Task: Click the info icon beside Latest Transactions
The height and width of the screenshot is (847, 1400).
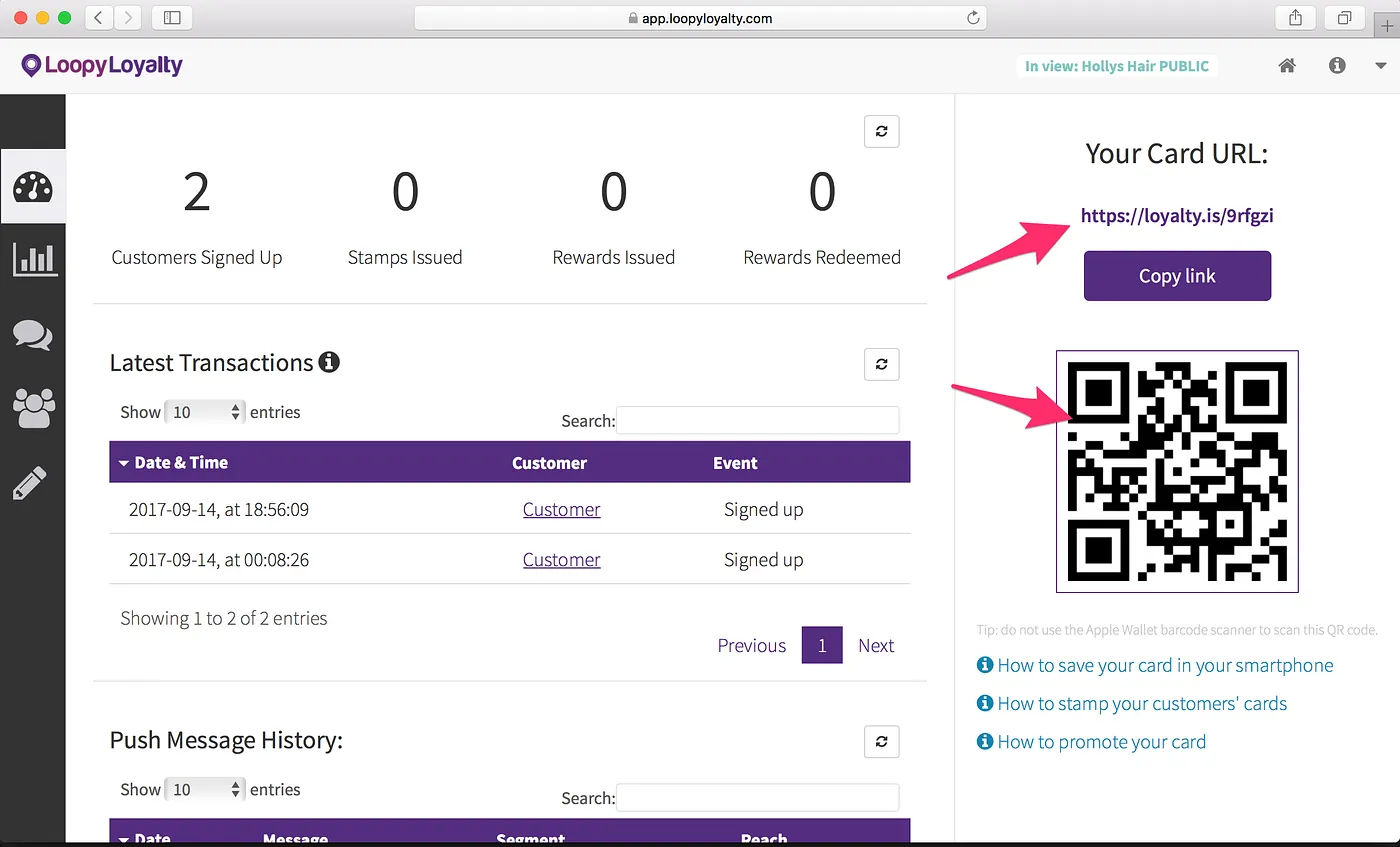Action: pyautogui.click(x=329, y=362)
